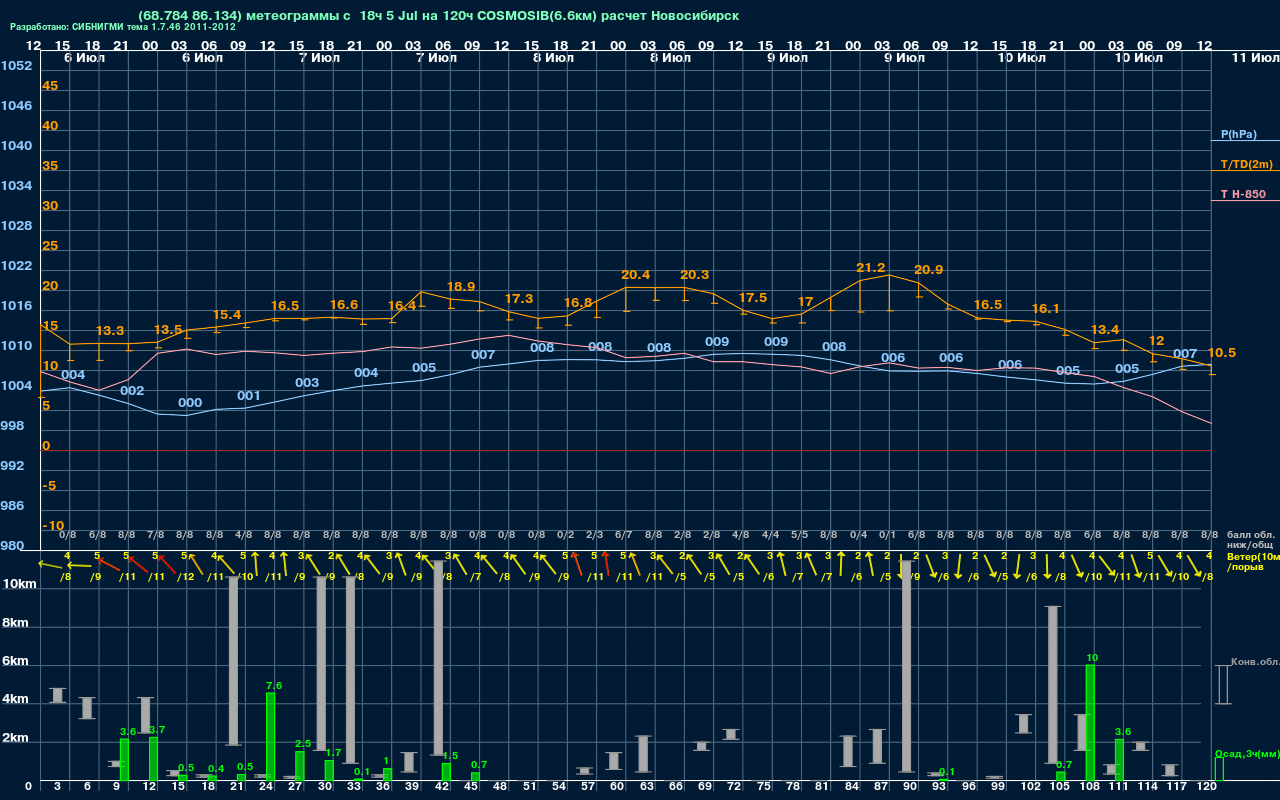Click the 6km height axis label
The width and height of the screenshot is (1280, 800).
click(13, 662)
